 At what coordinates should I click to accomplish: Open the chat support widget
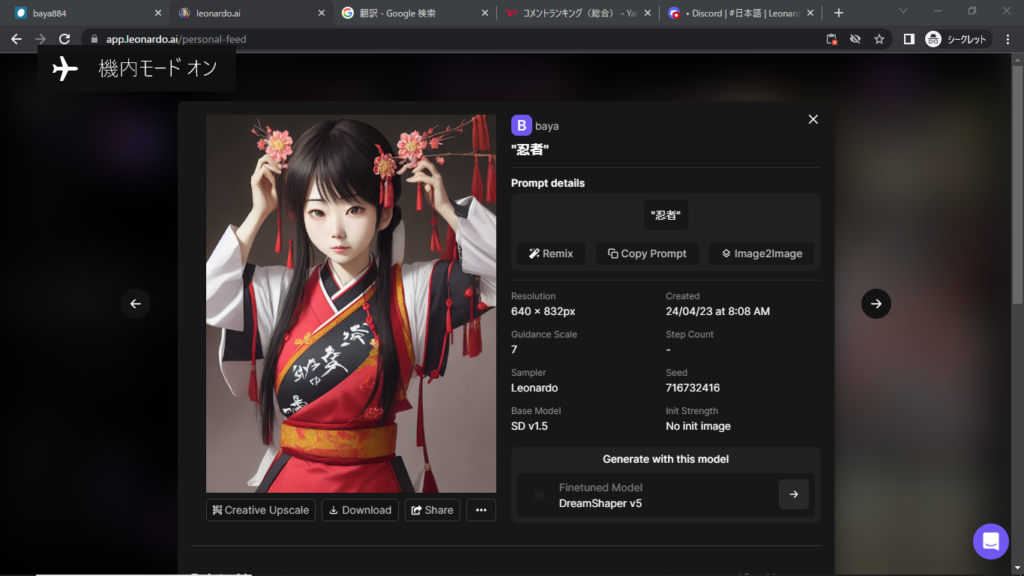click(x=990, y=541)
